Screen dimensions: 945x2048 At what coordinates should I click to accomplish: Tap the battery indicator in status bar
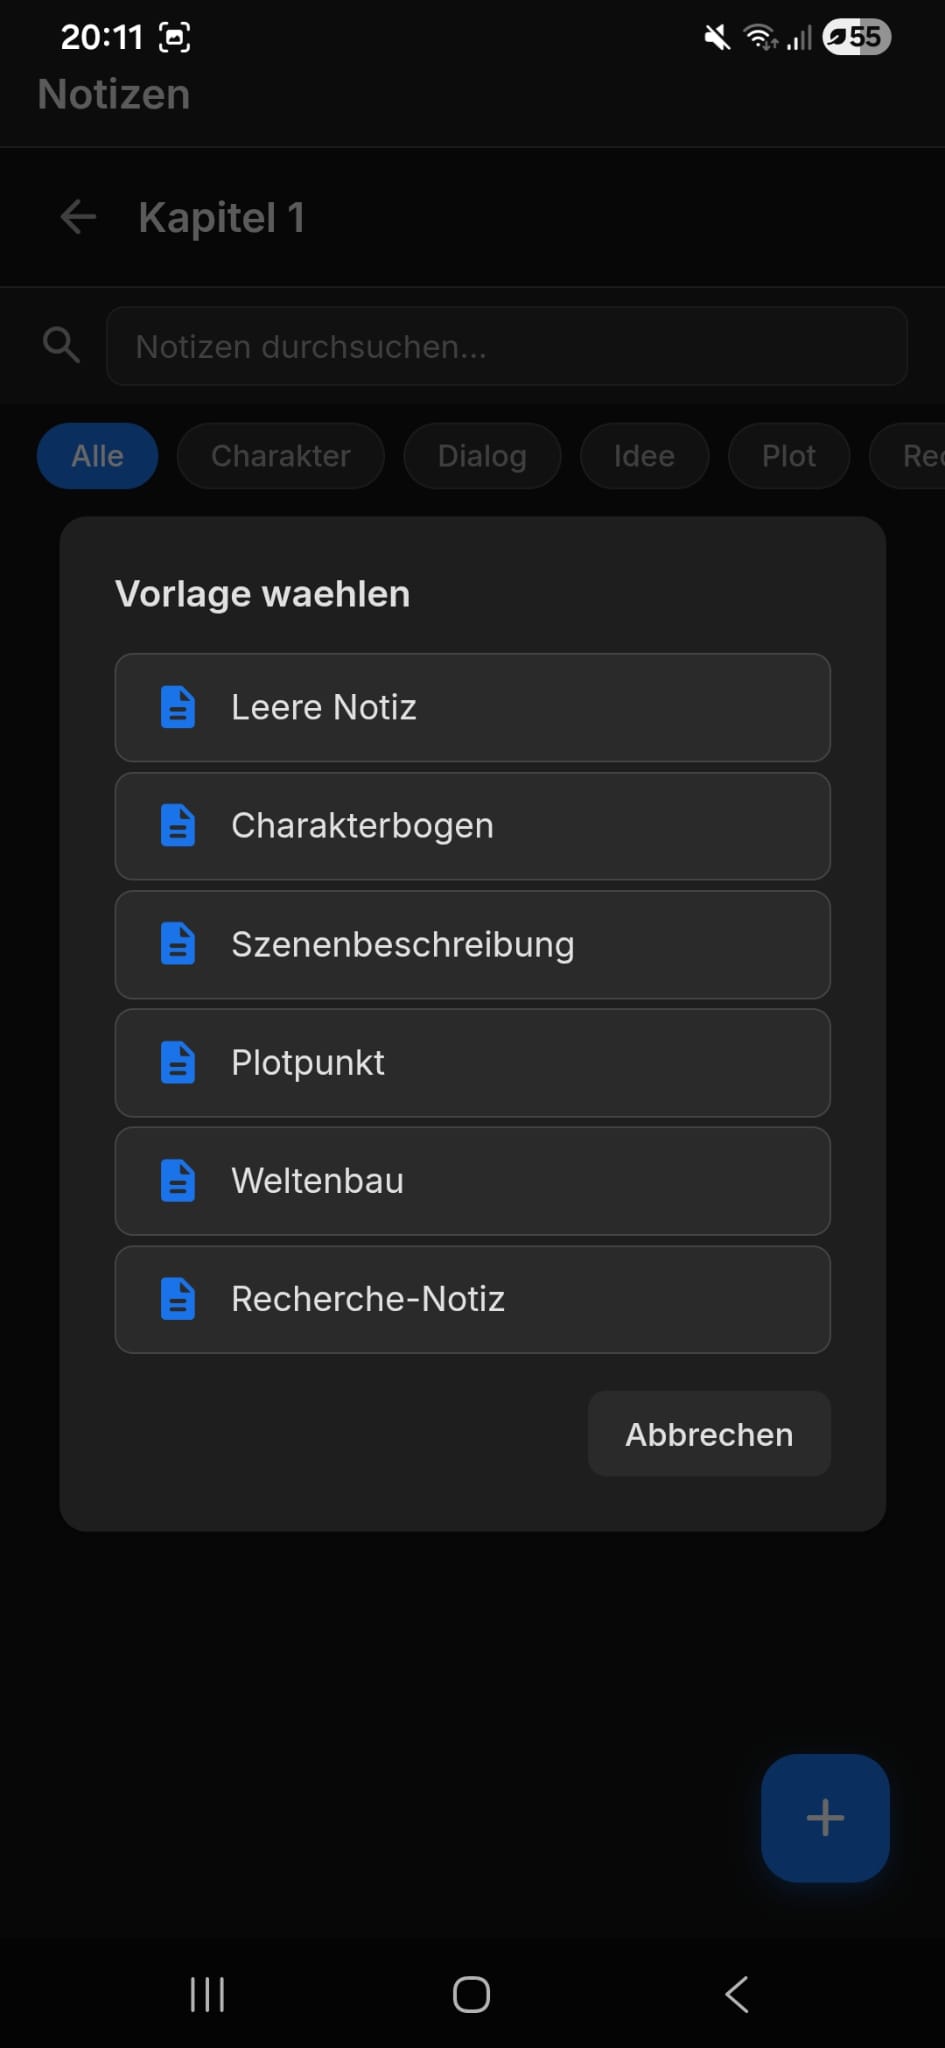pyautogui.click(x=856, y=37)
